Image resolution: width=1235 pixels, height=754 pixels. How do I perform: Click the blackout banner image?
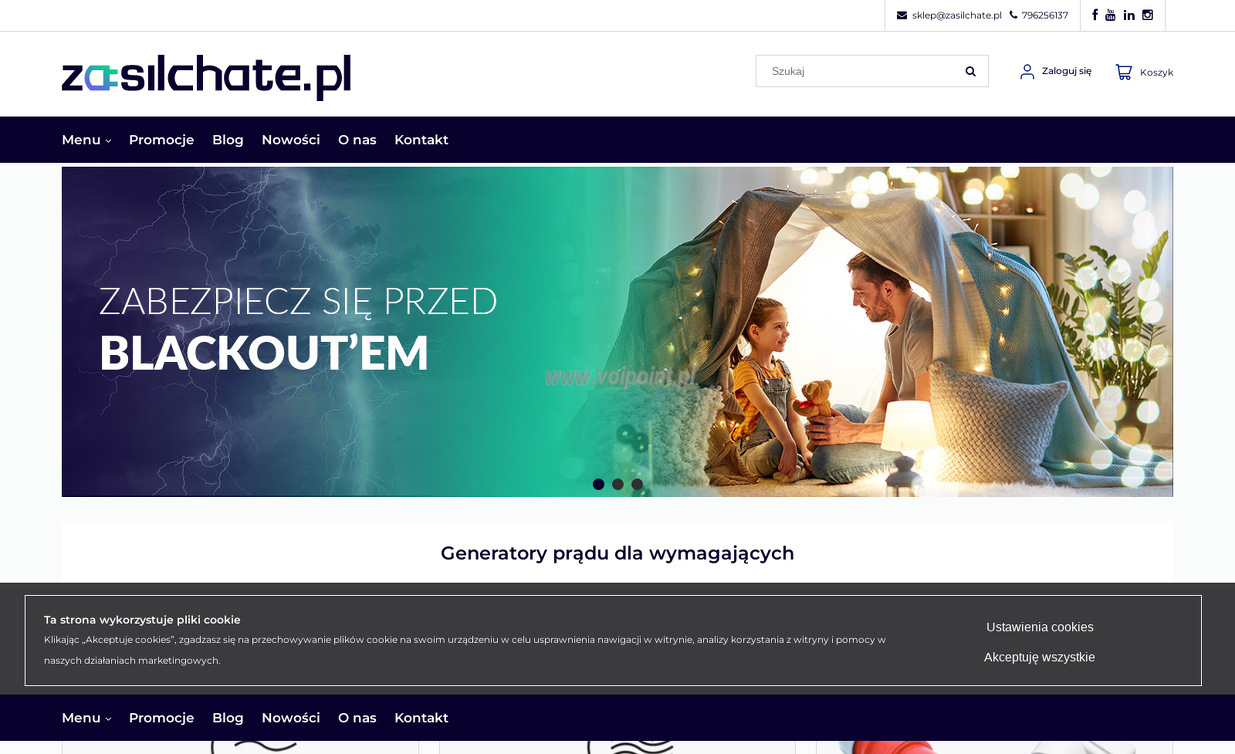tap(617, 332)
